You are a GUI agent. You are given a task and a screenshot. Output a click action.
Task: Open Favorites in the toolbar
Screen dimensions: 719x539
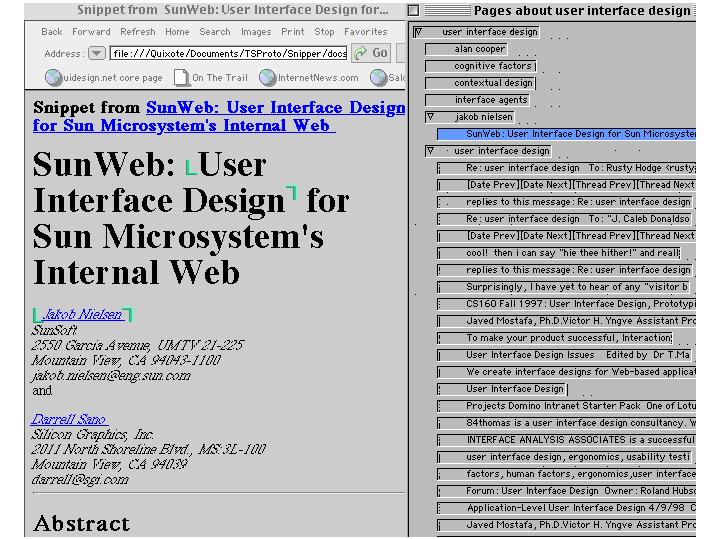(x=365, y=32)
